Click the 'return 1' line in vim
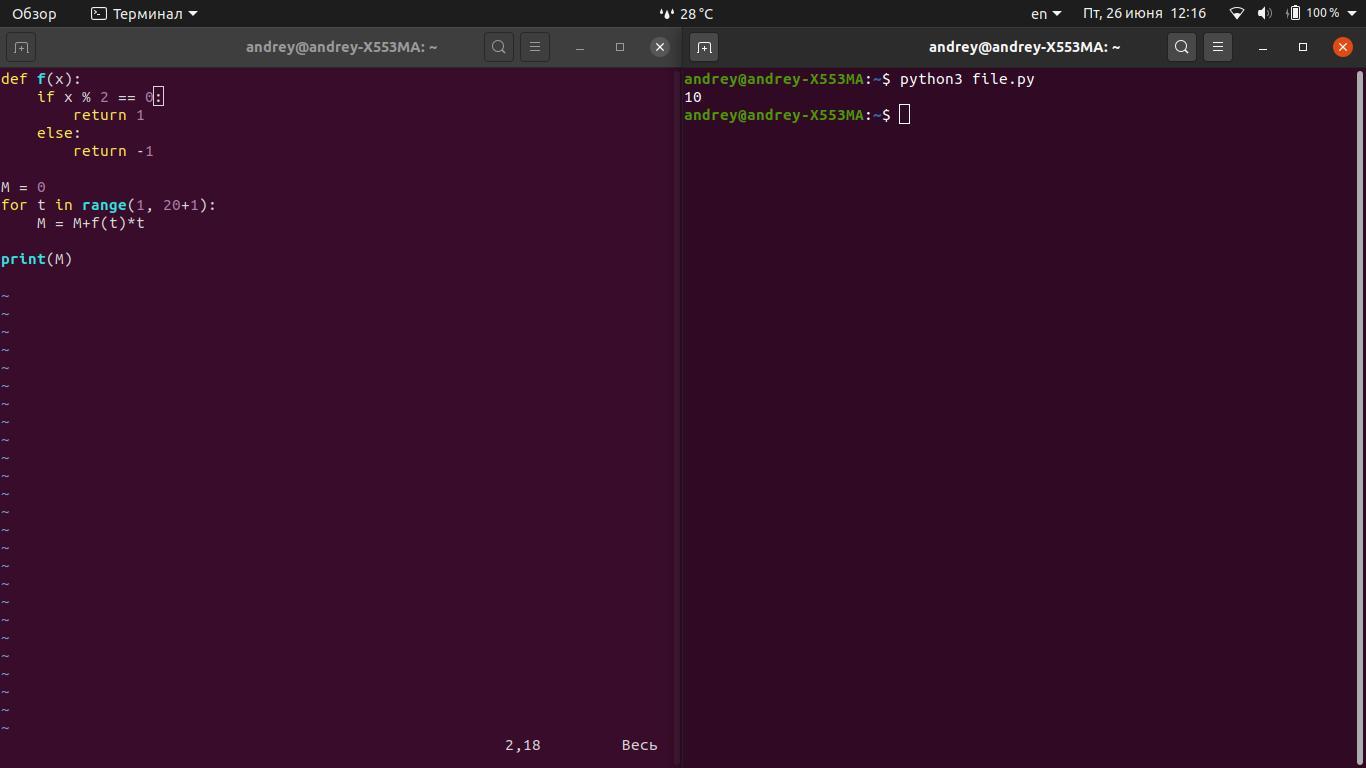The image size is (1366, 768). pyautogui.click(x=109, y=115)
